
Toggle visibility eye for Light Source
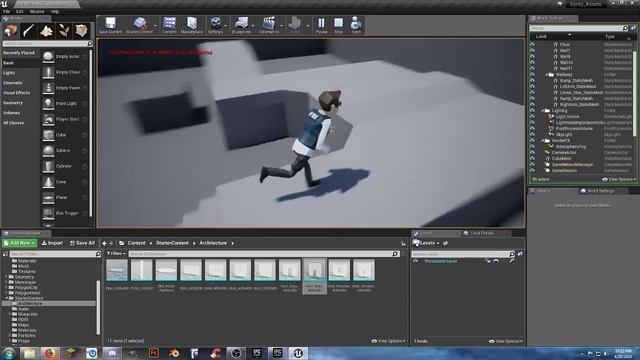(x=533, y=116)
